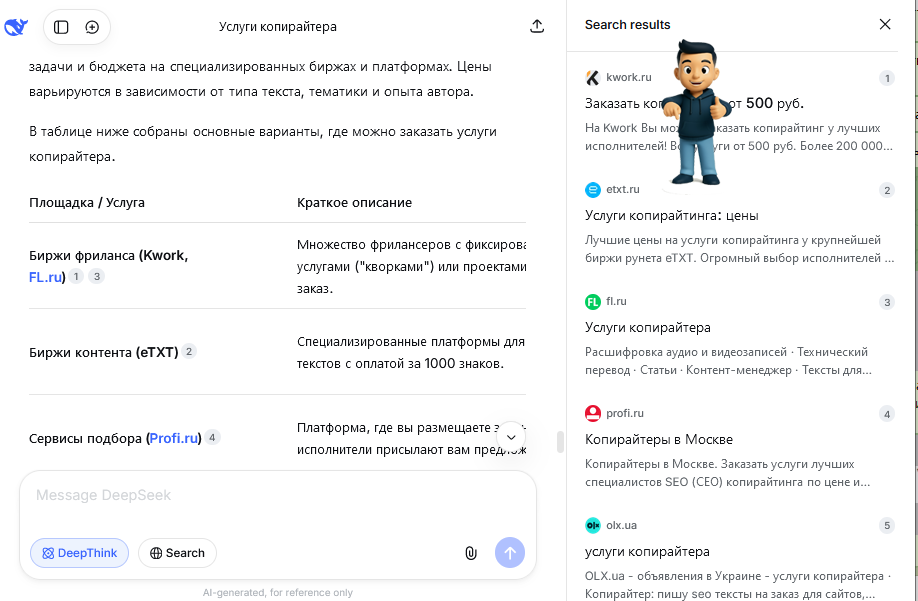The width and height of the screenshot is (918, 601).
Task: Toggle the Search mode button
Action: pyautogui.click(x=177, y=553)
